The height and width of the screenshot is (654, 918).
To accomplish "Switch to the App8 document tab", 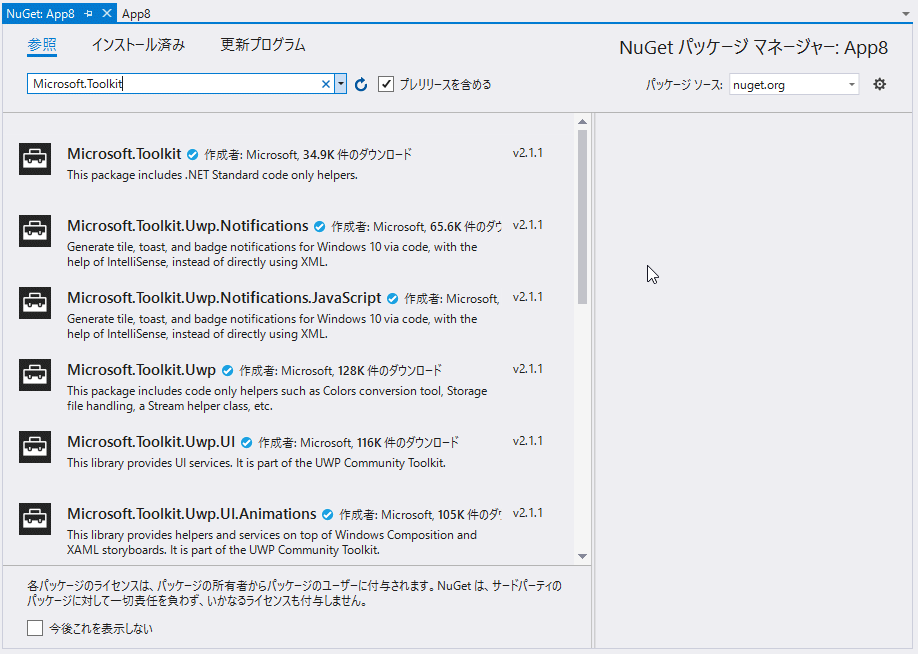I will (135, 14).
